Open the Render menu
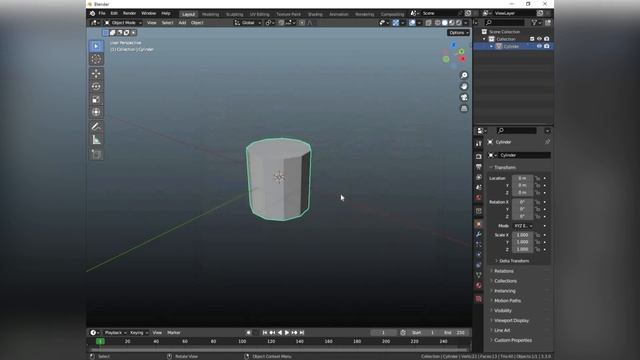The image size is (640, 360). click(129, 13)
